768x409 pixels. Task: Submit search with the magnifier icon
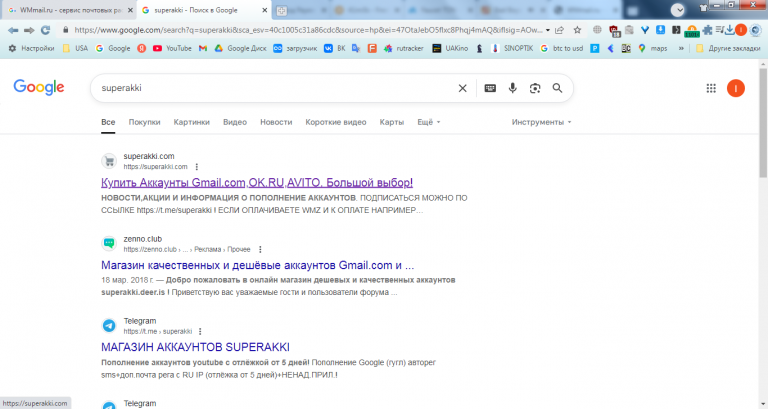click(557, 88)
